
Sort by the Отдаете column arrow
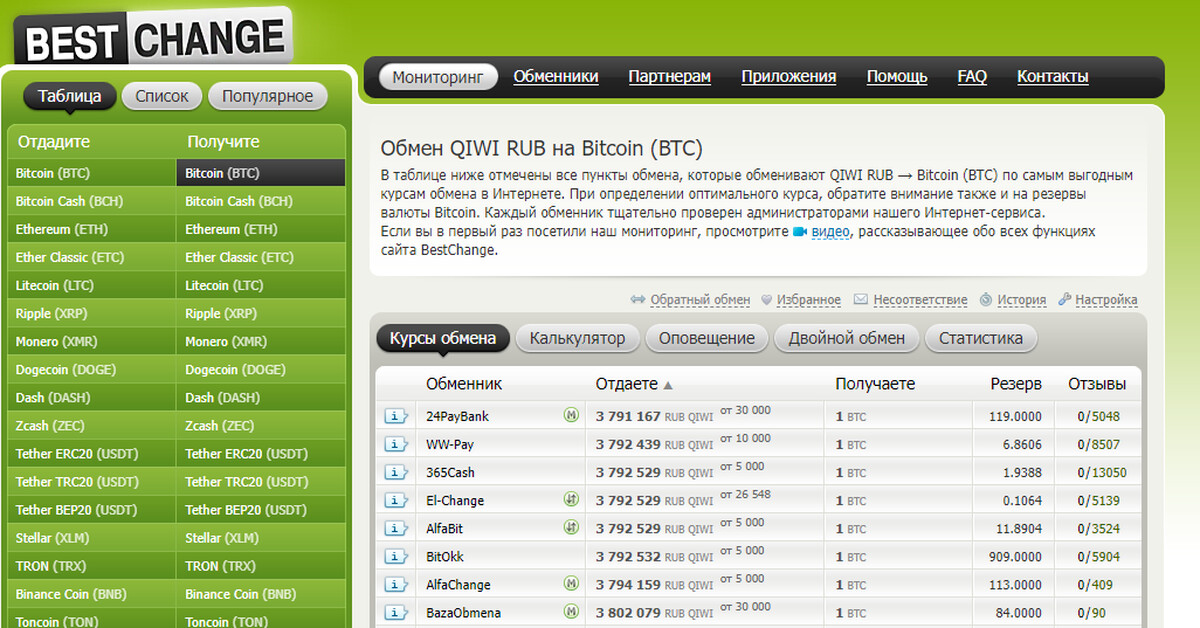coord(668,385)
